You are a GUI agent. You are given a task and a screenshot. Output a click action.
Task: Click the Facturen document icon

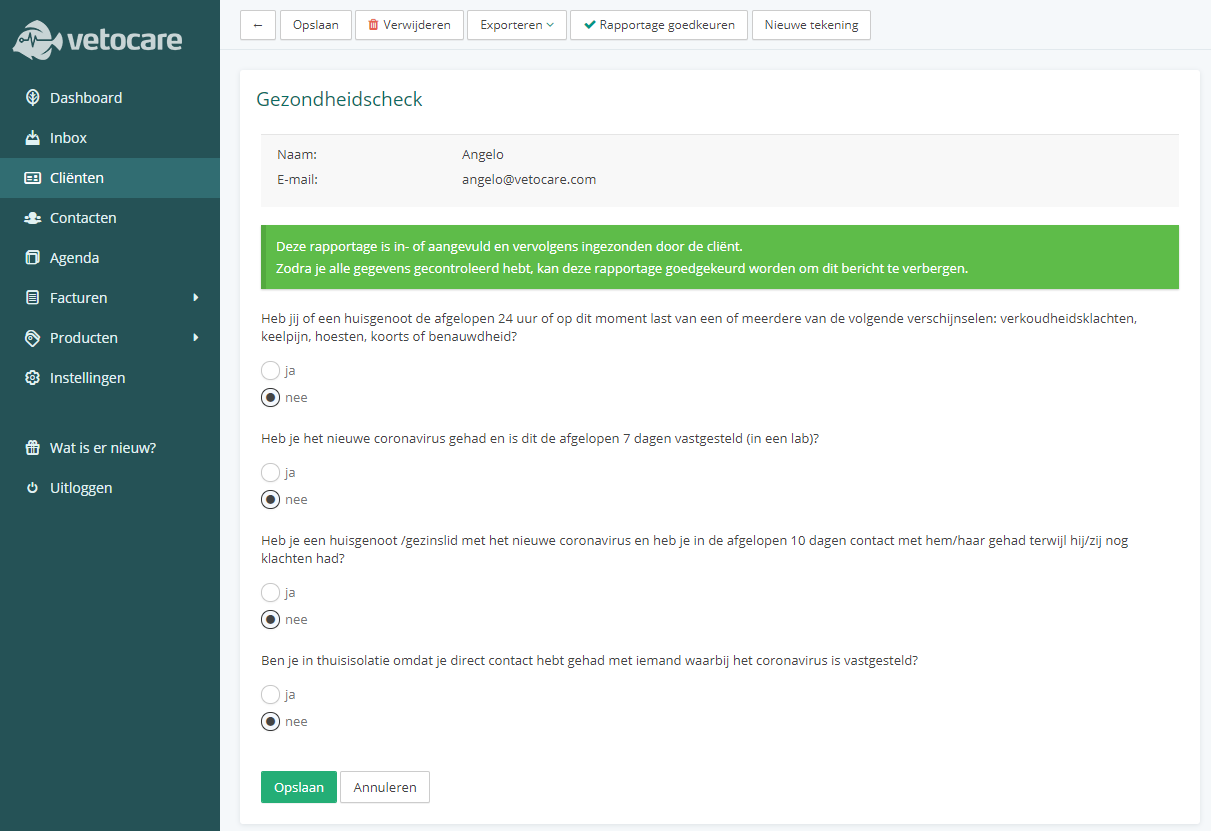click(x=32, y=298)
